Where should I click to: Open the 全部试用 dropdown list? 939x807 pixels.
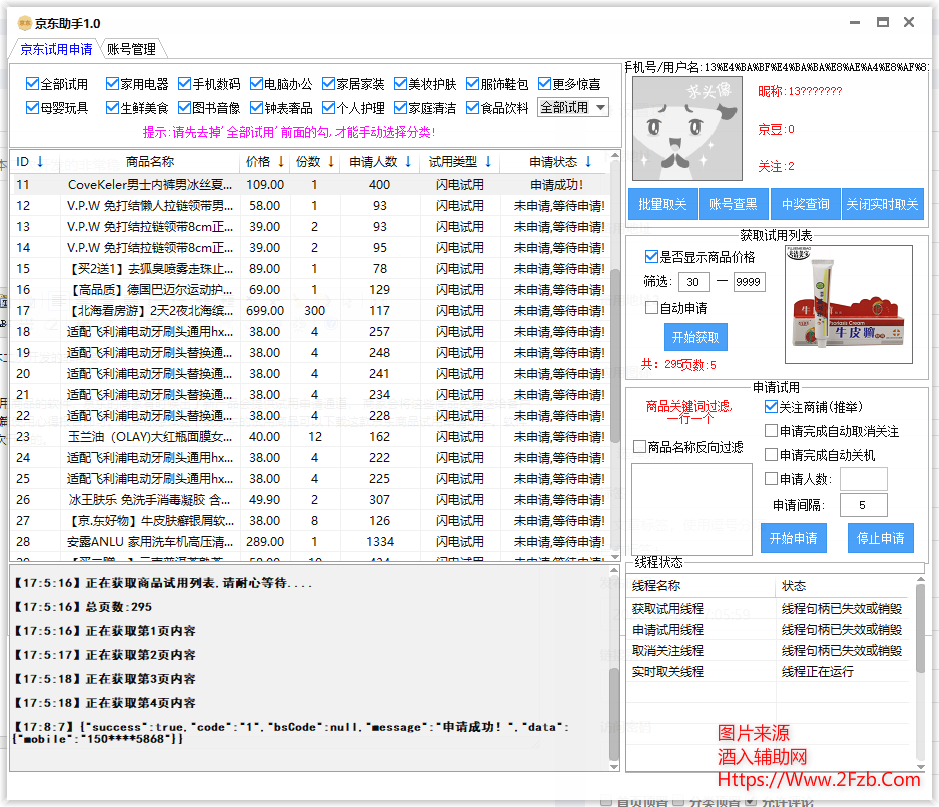[x=573, y=107]
